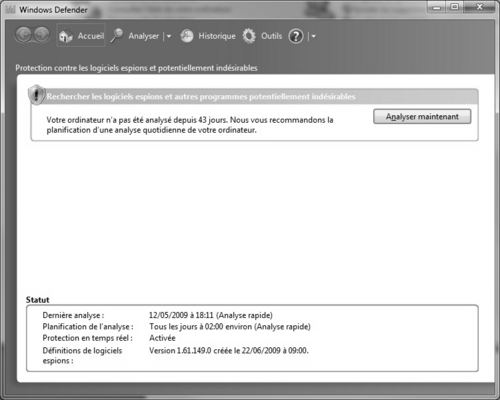Select the Analyser toolbar label

click(x=144, y=36)
